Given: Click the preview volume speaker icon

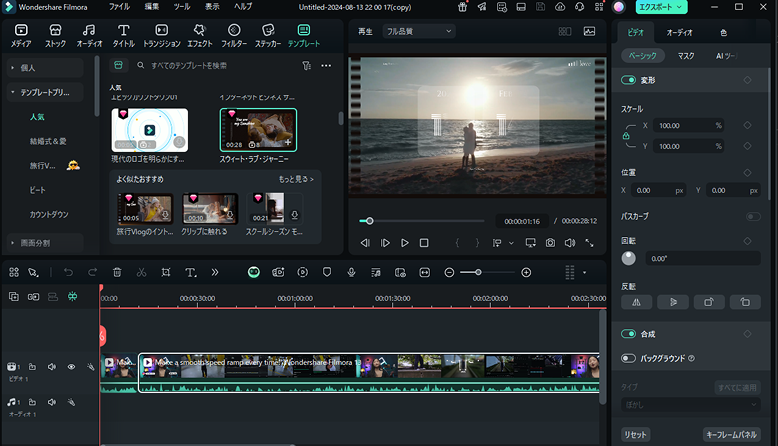Looking at the screenshot, I should (x=570, y=243).
